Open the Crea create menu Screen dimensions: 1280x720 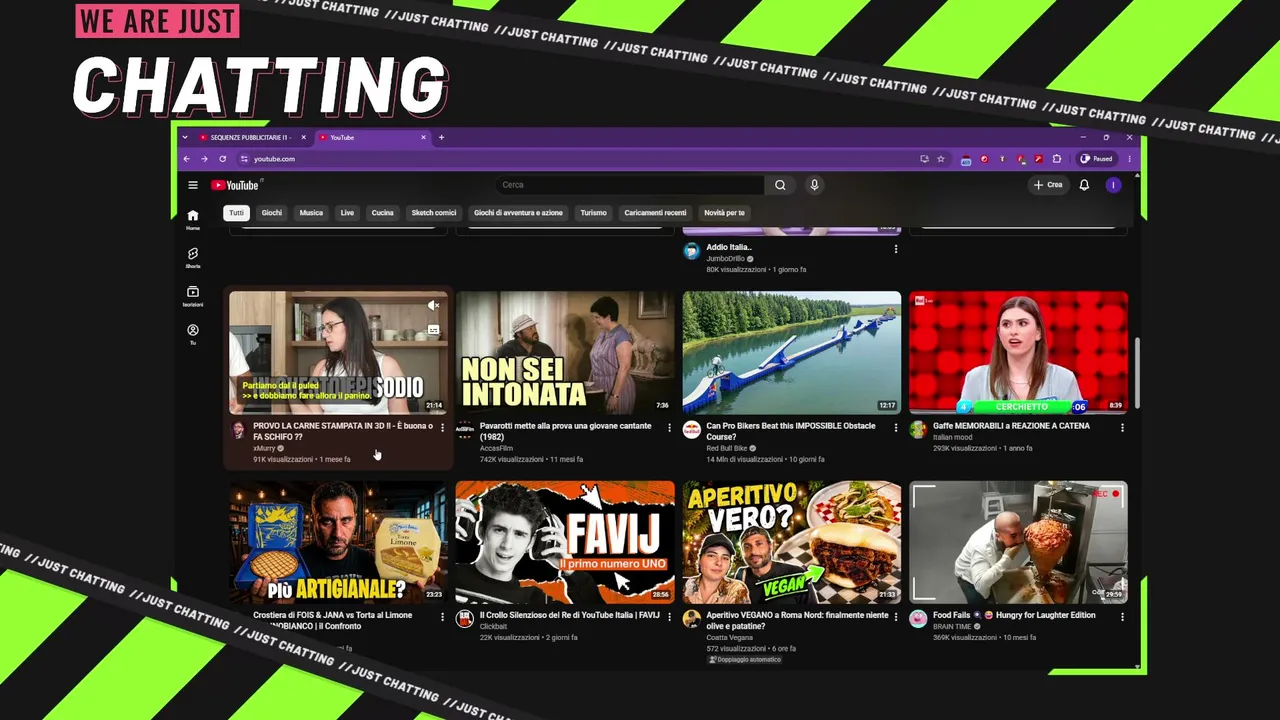[1049, 185]
